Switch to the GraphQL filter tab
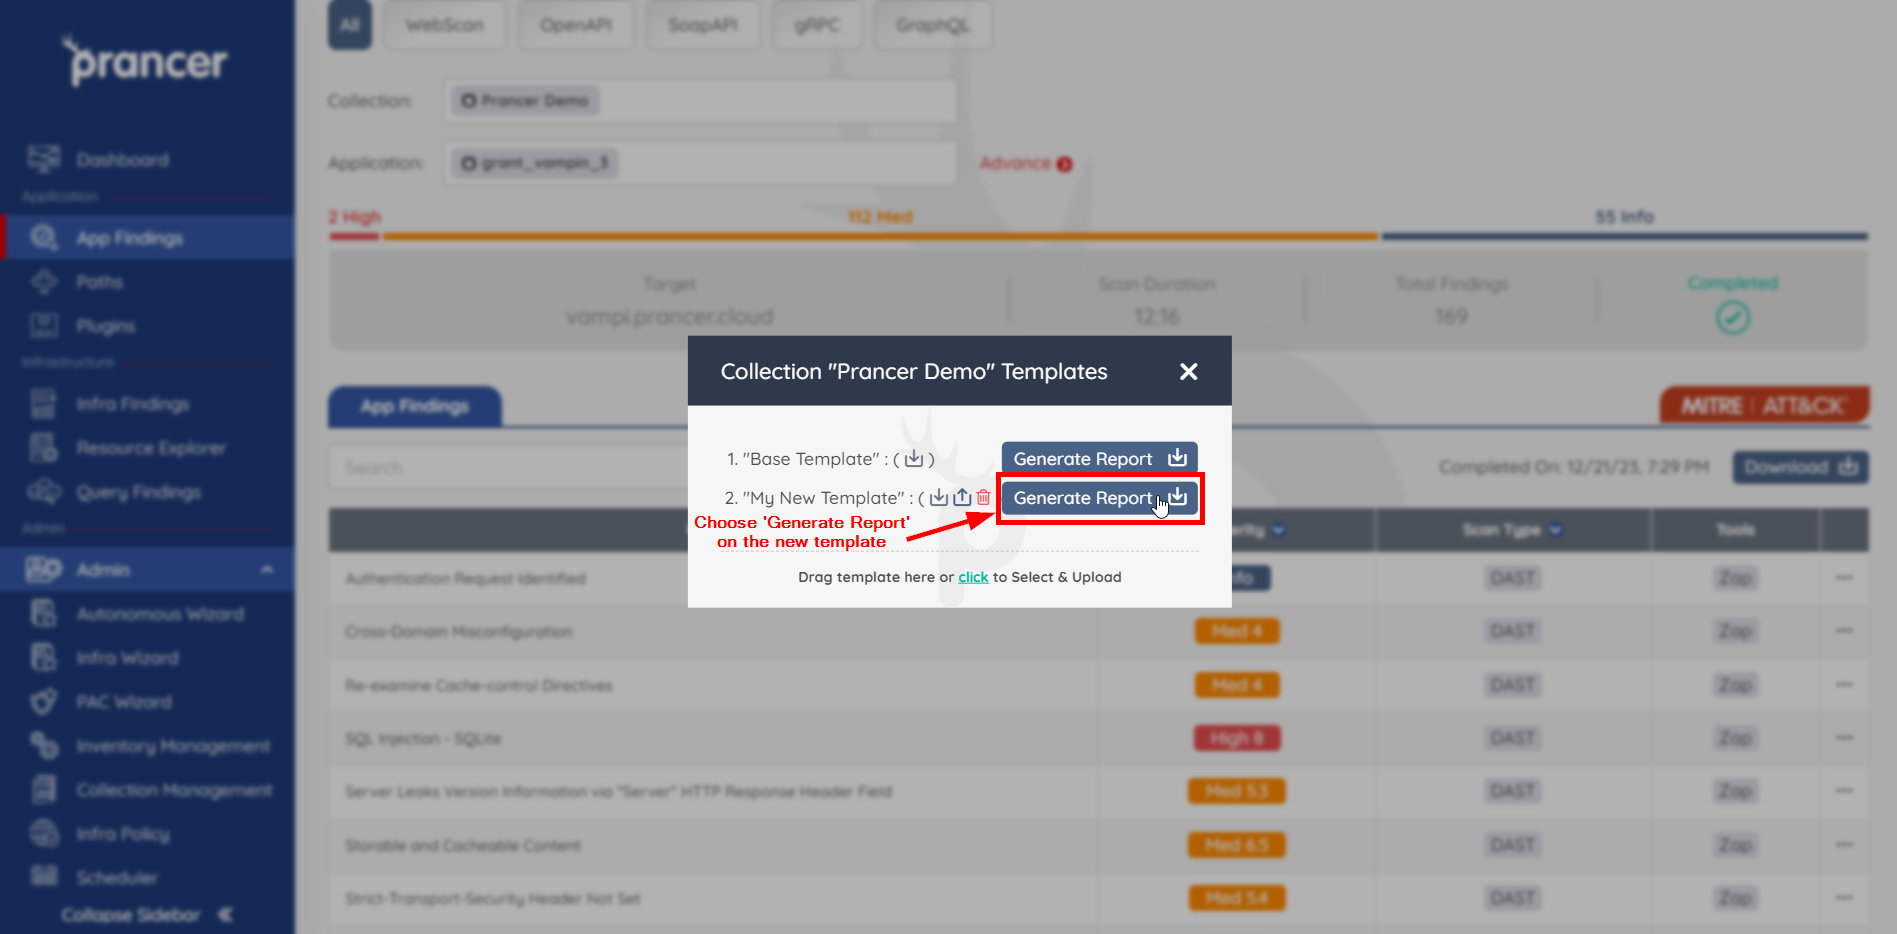1897x934 pixels. 933,25
